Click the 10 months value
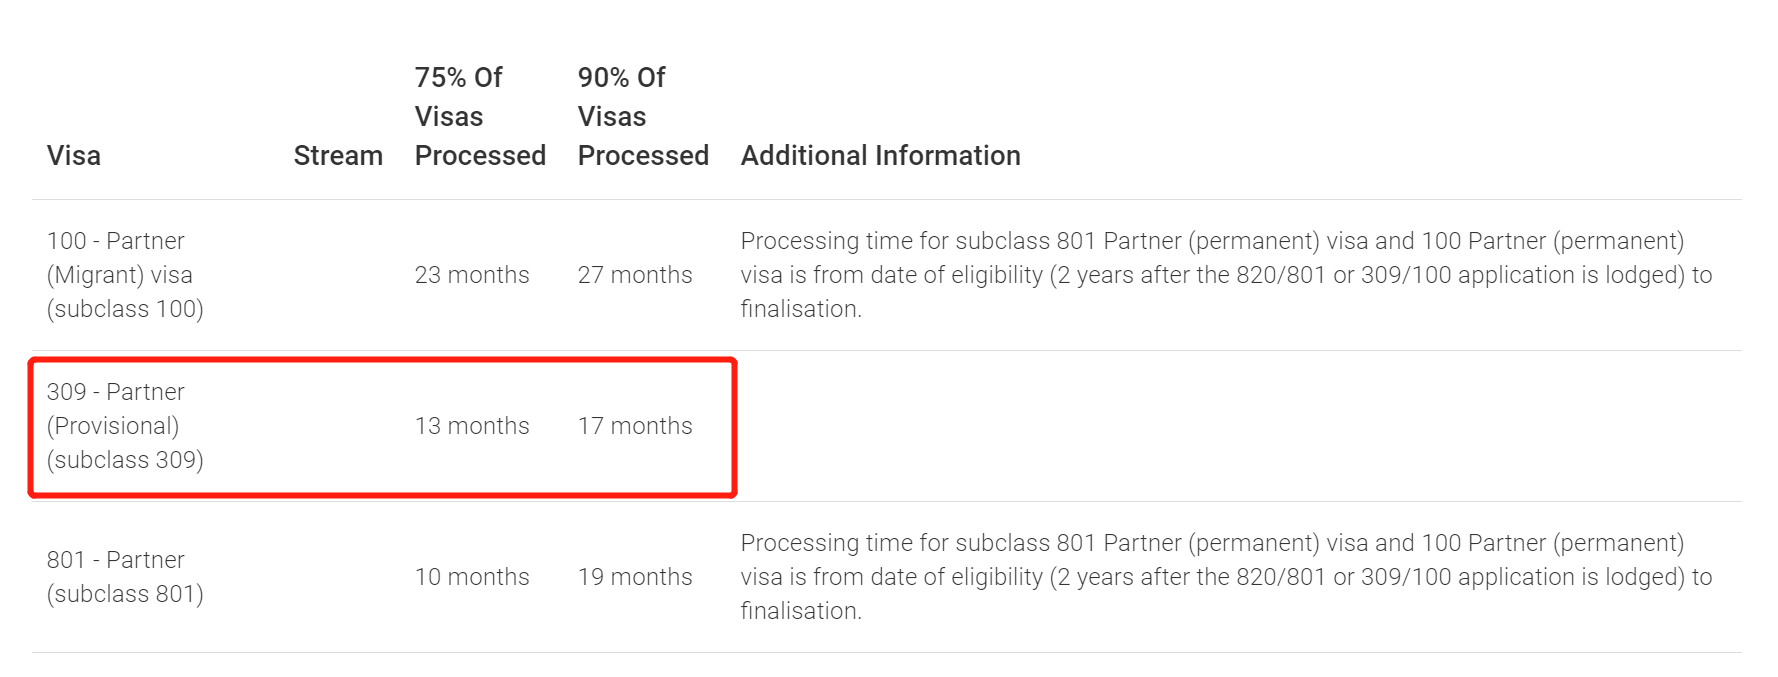The width and height of the screenshot is (1778, 677). pyautogui.click(x=472, y=577)
